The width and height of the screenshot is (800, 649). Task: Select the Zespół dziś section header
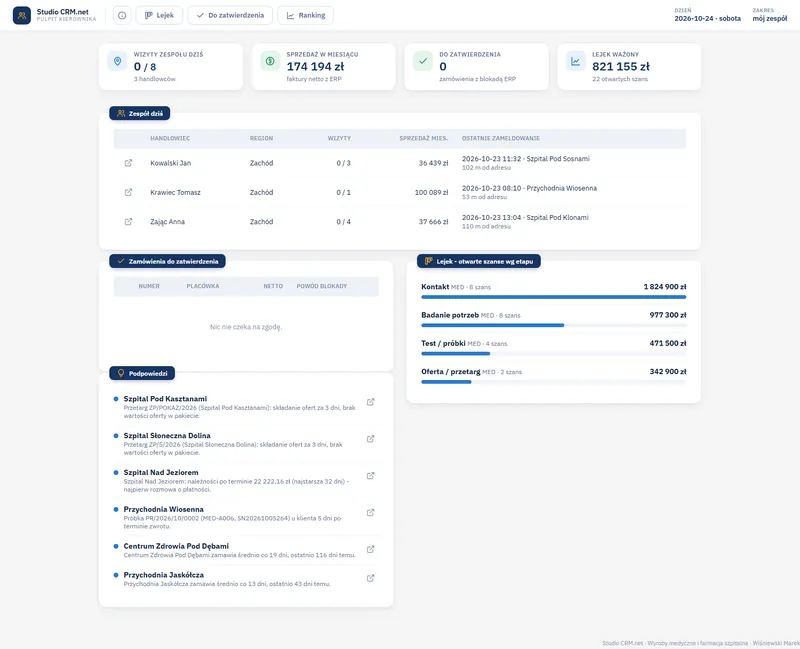(140, 113)
